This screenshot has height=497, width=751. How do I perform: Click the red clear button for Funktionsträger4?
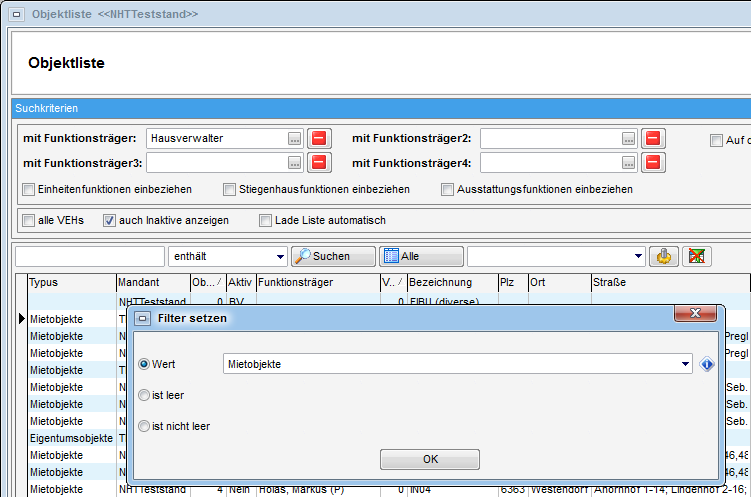(652, 162)
